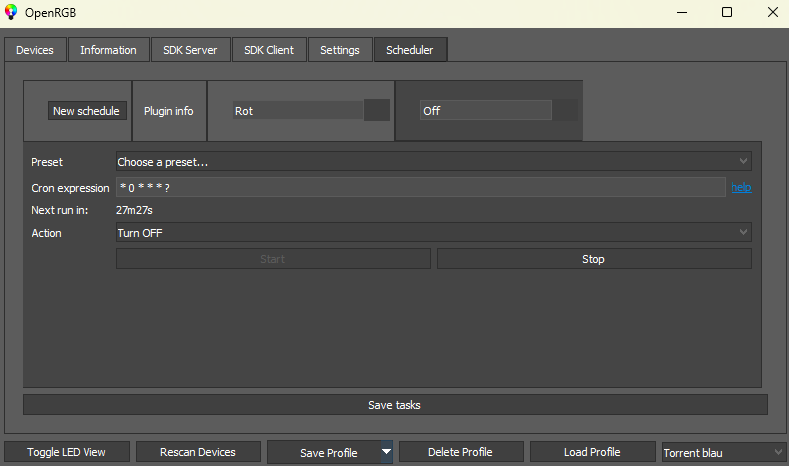Rescan Devices
This screenshot has height=466, width=789.
pyautogui.click(x=198, y=452)
